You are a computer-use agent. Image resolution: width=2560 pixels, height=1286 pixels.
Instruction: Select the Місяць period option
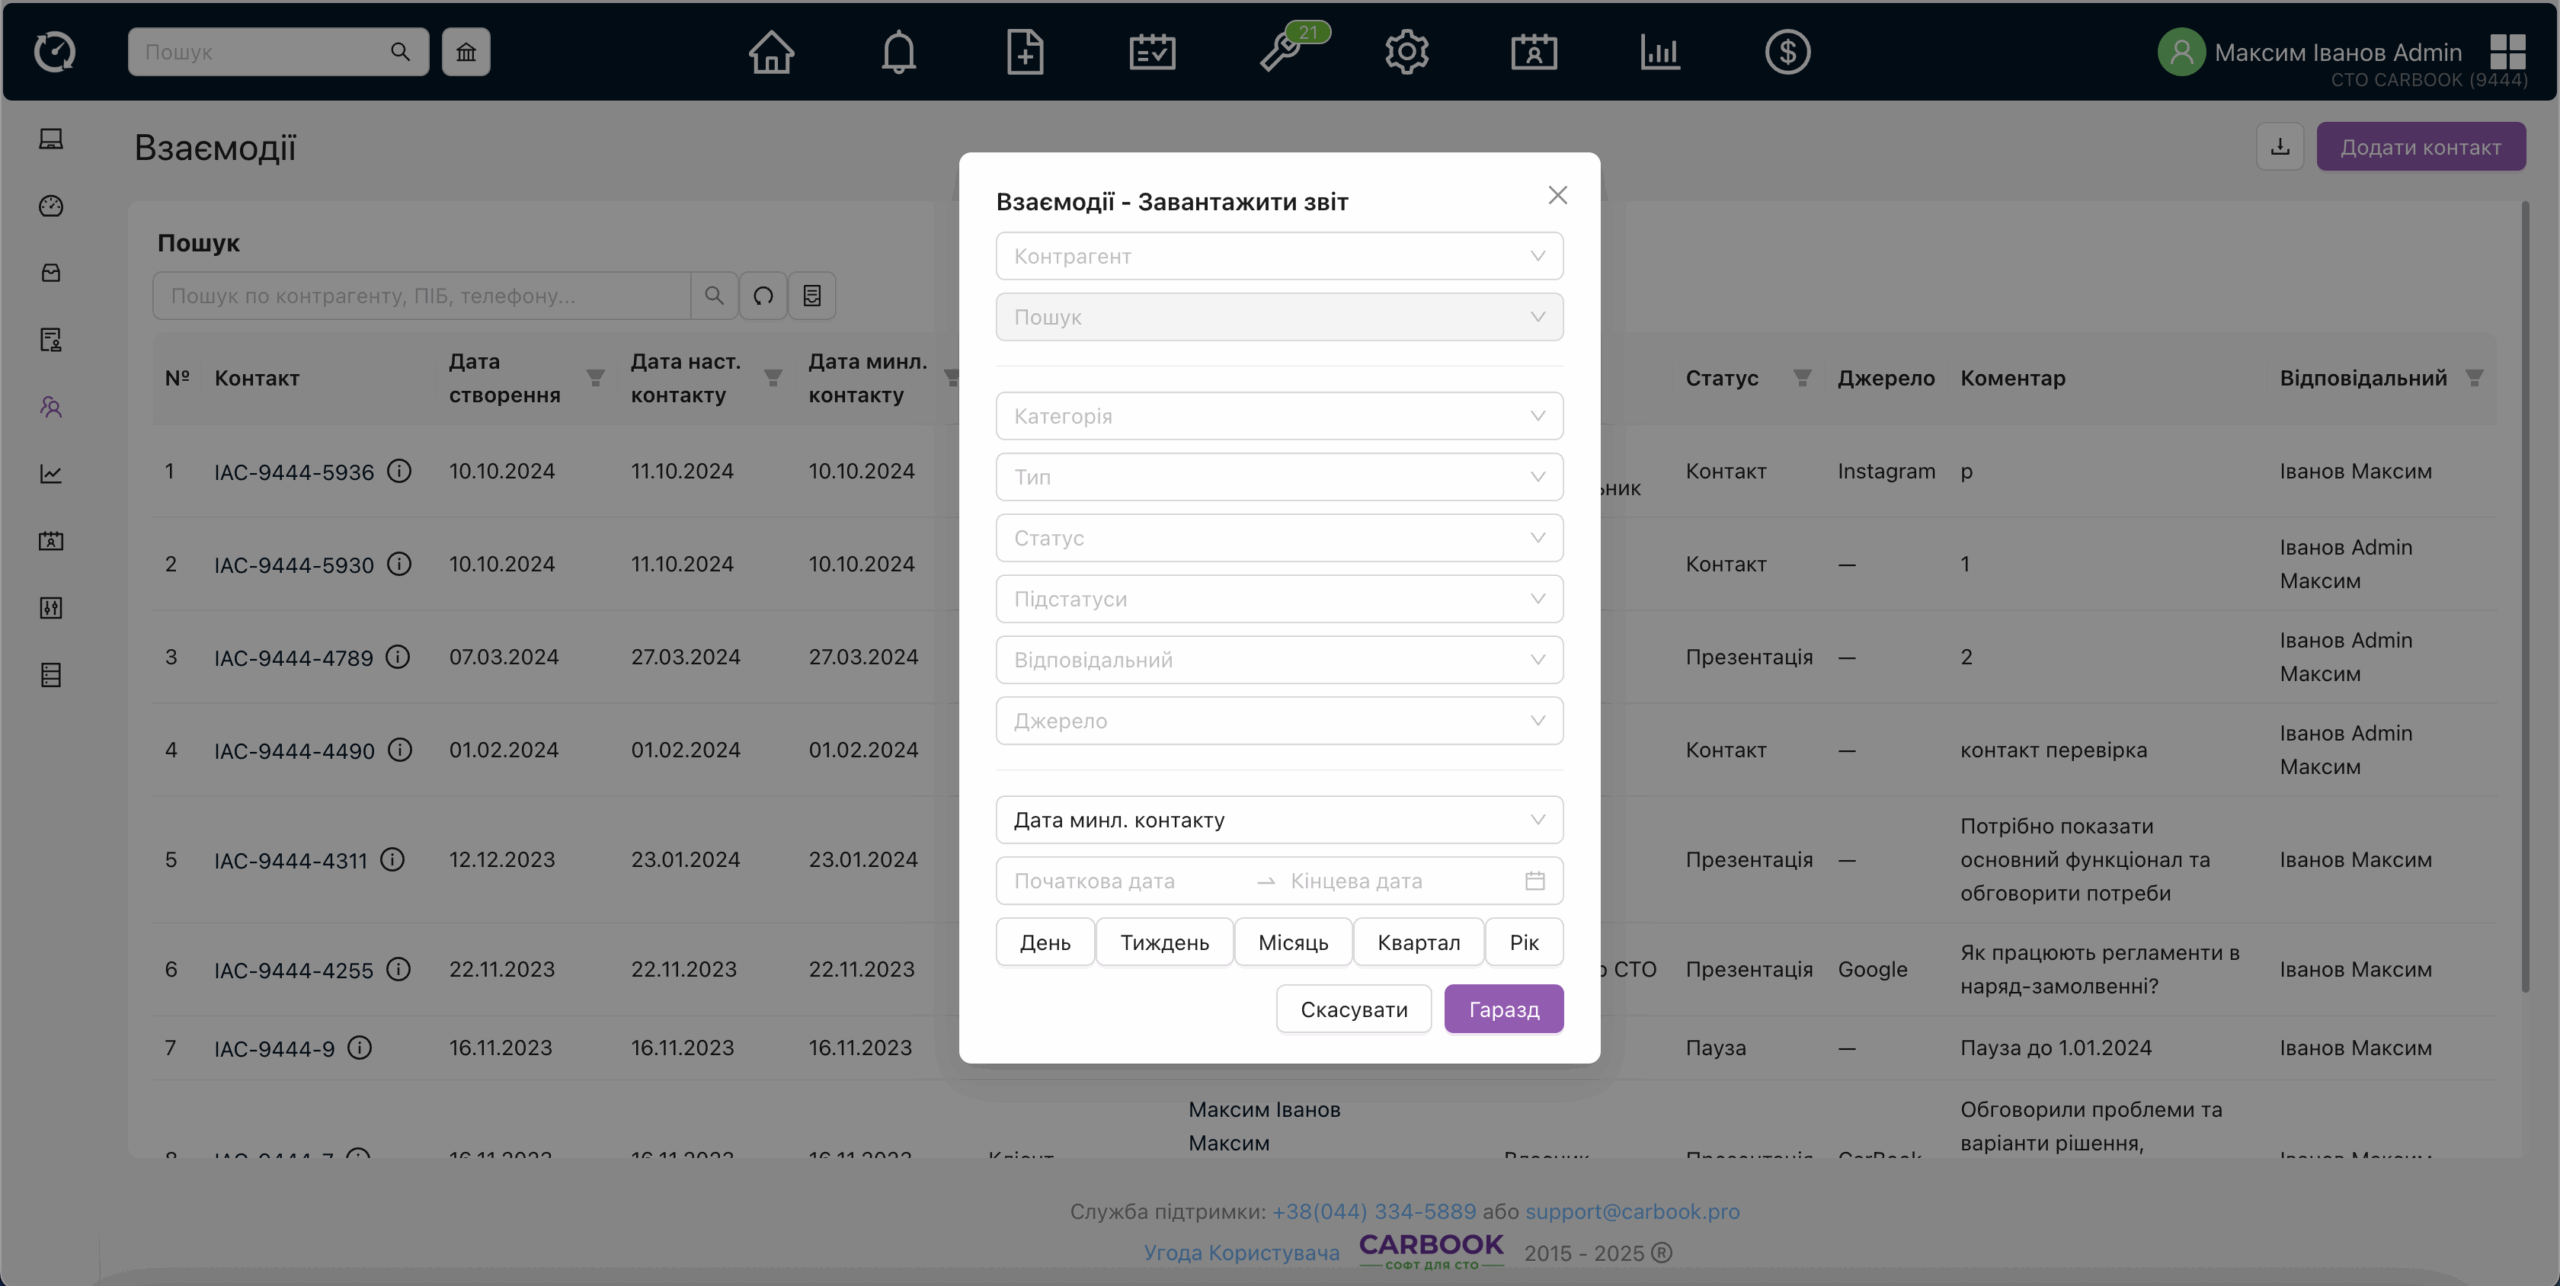(x=1293, y=942)
